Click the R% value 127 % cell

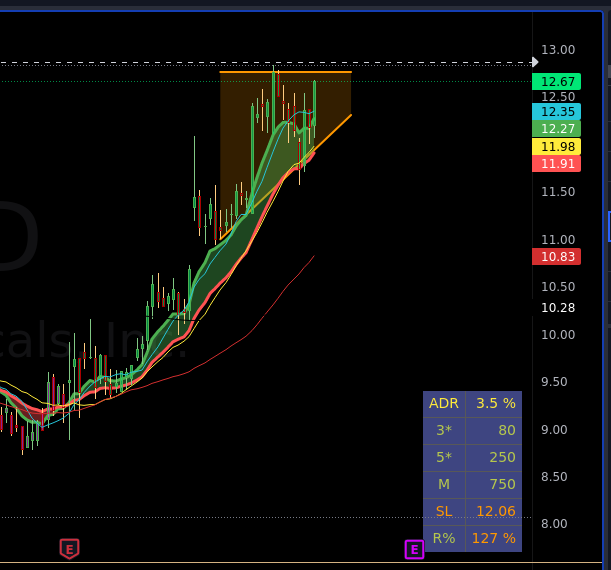[494, 539]
